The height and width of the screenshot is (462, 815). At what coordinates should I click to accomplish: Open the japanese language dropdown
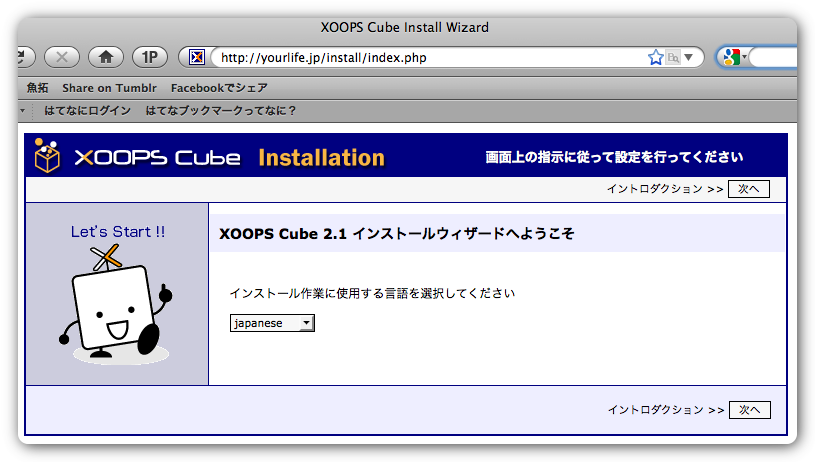[272, 323]
